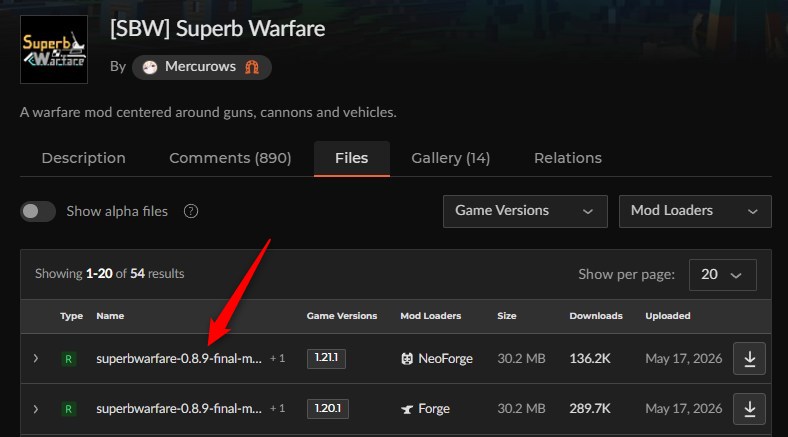Click the 1.21.1 game version tag

click(x=326, y=359)
